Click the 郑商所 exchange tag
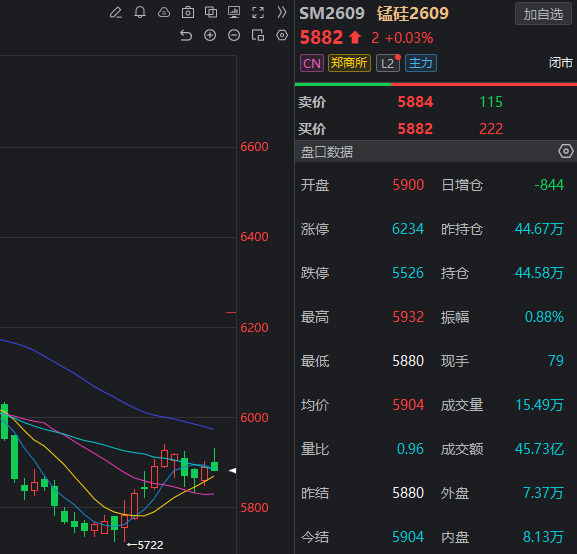The image size is (577, 554). tap(349, 63)
